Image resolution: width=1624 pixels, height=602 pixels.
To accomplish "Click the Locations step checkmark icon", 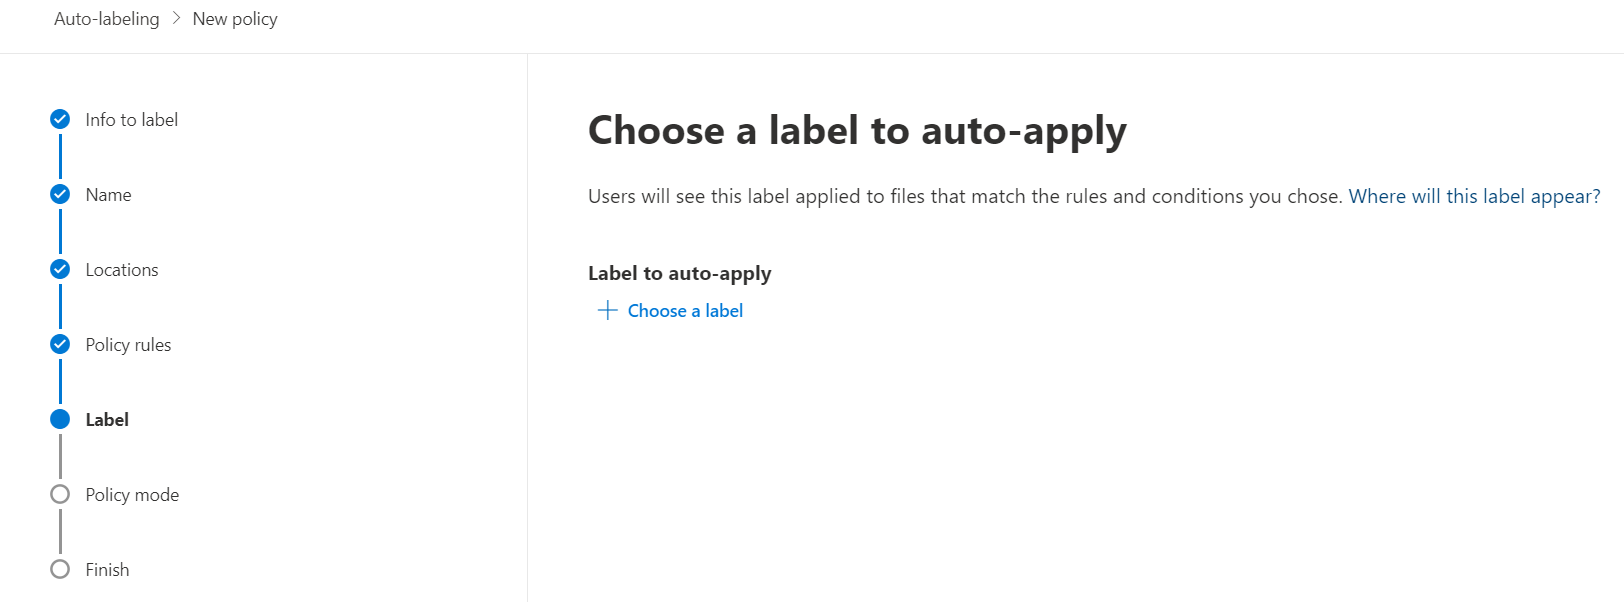I will click(60, 269).
